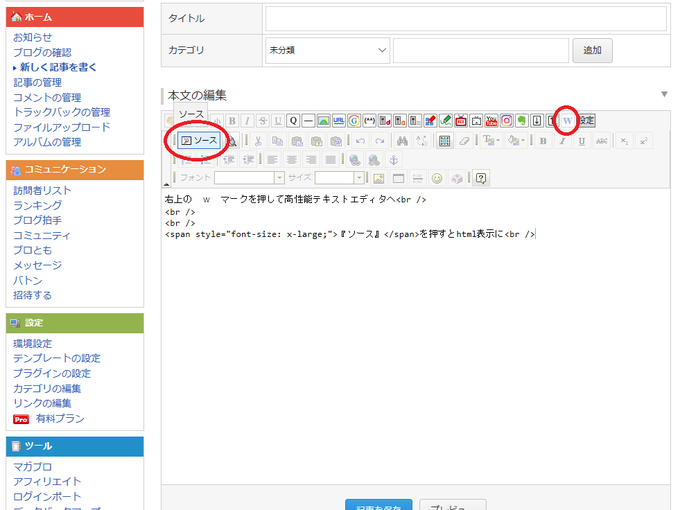The width and height of the screenshot is (680, 510).
Task: Click the anchor icon
Action: [393, 160]
